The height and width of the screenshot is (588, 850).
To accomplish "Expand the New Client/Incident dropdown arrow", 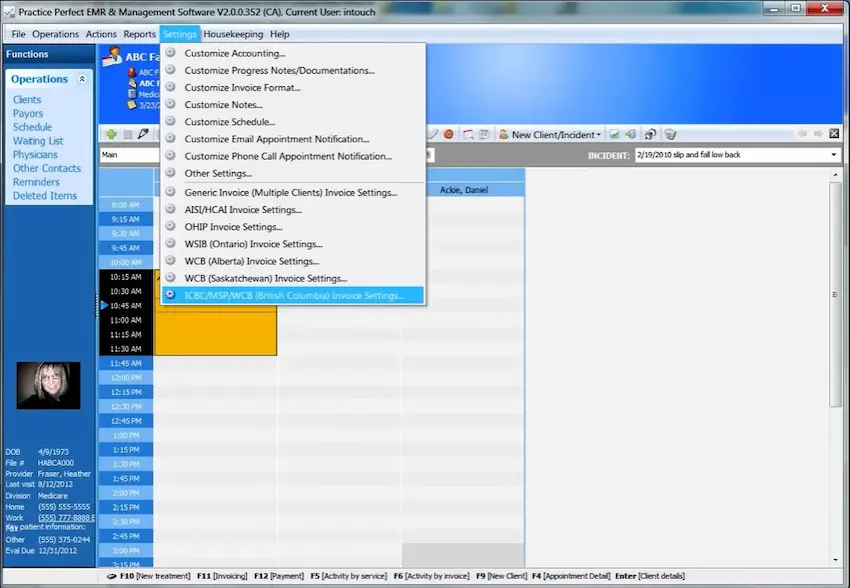I will tap(598, 134).
